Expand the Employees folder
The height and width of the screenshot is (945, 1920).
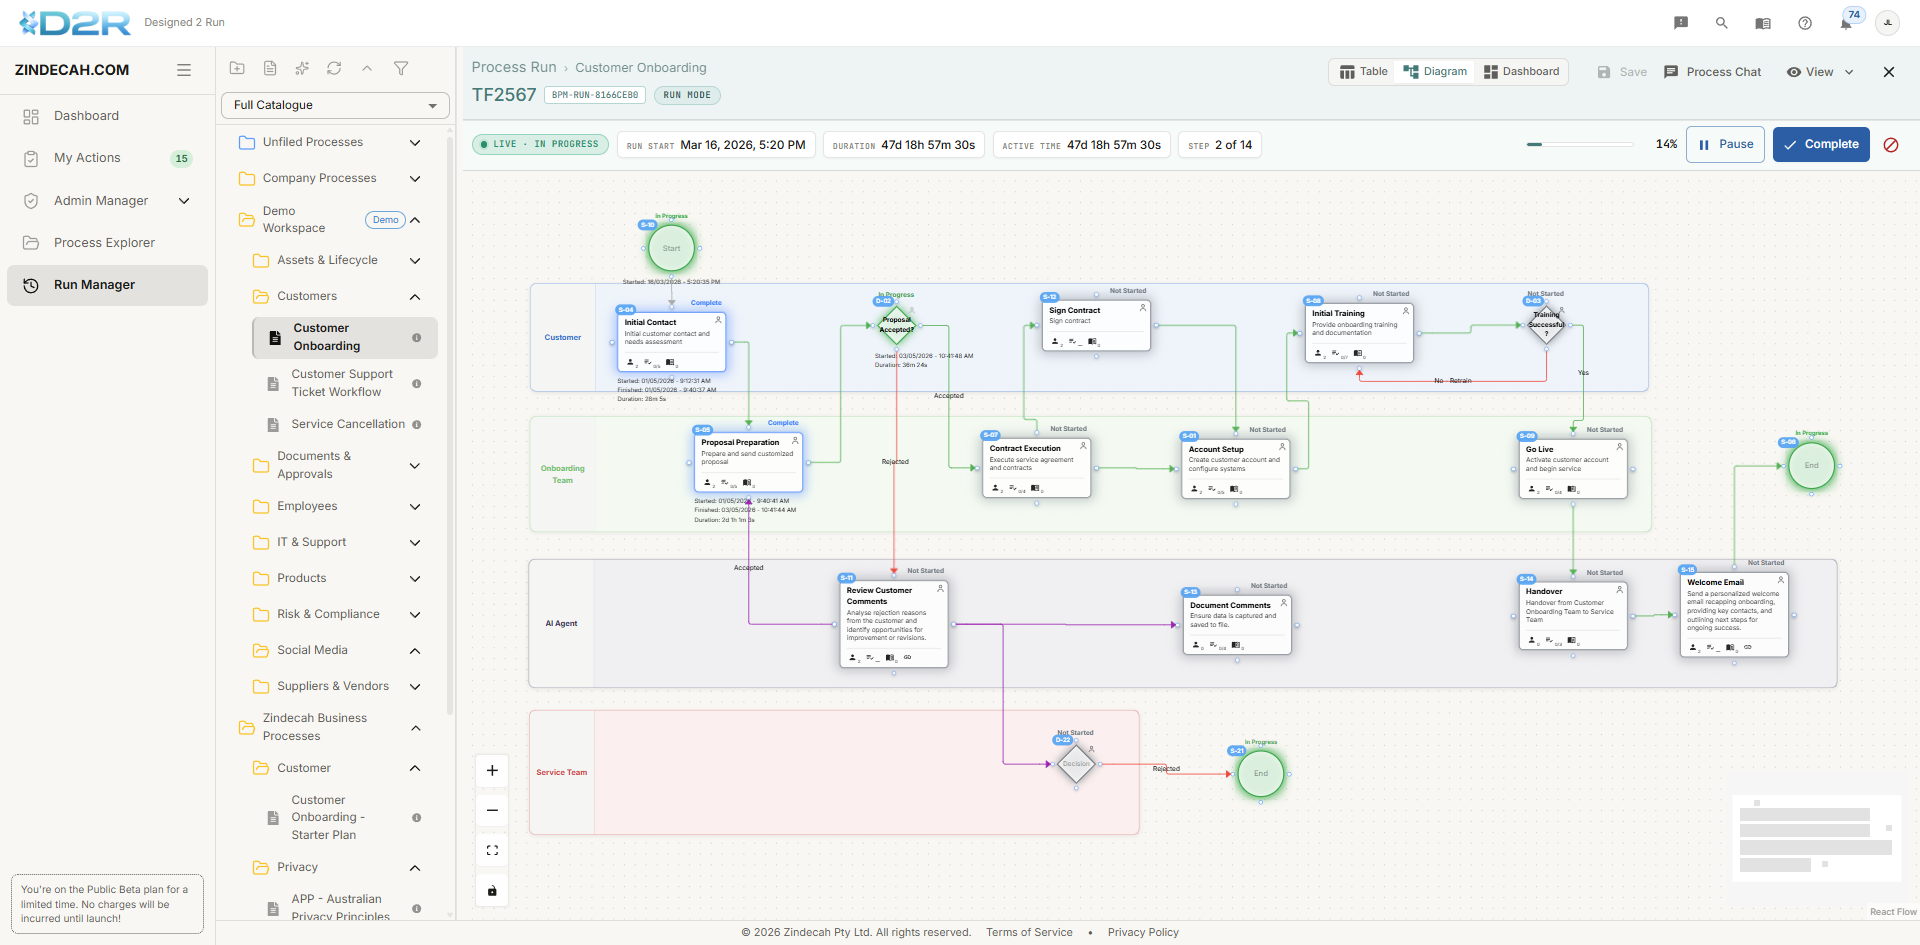[x=415, y=507]
